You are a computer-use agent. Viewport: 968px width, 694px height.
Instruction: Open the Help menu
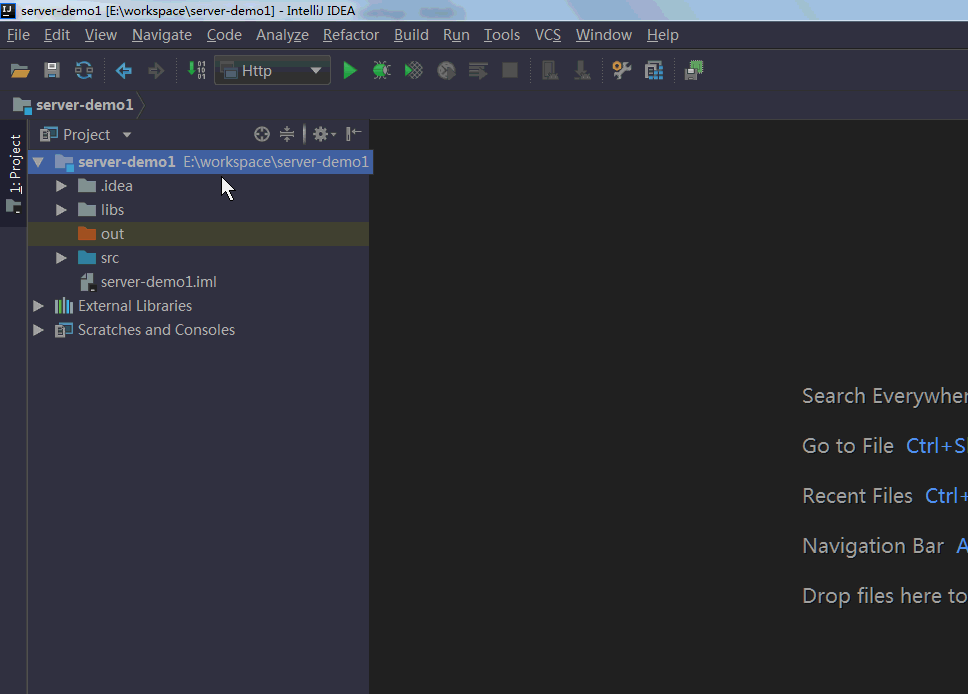click(662, 35)
